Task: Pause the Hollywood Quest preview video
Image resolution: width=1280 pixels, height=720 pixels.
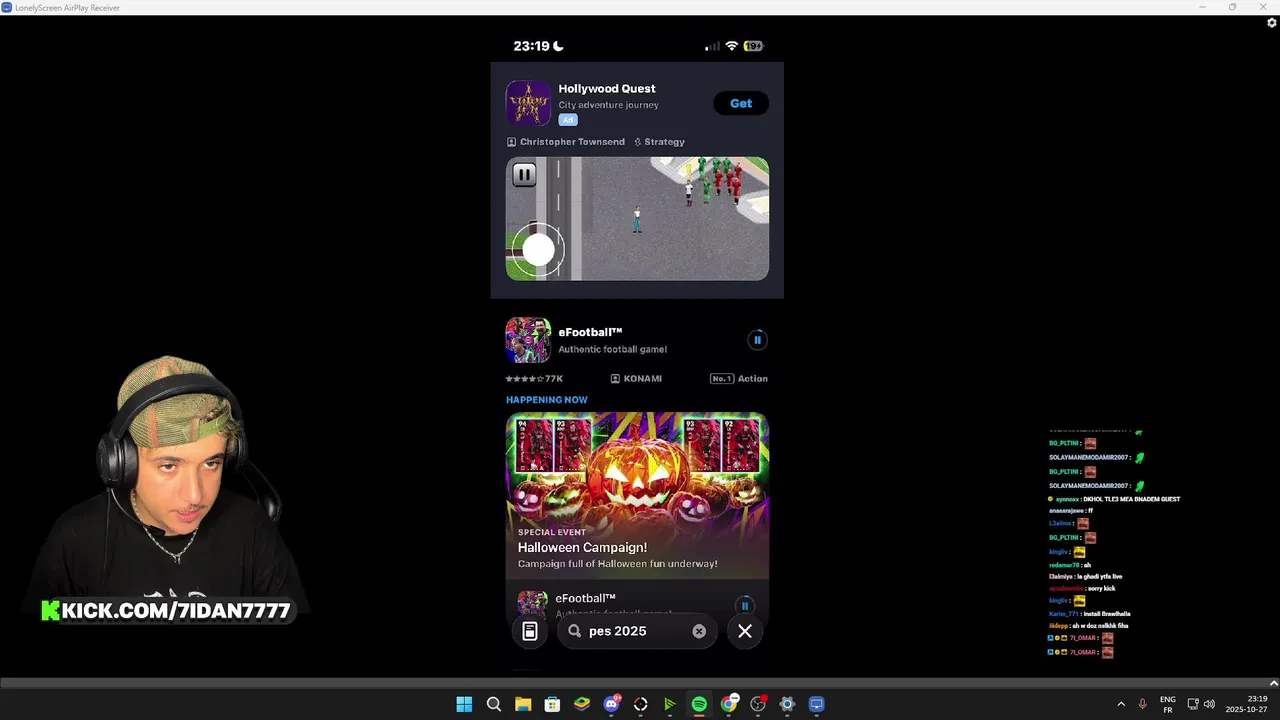Action: [x=524, y=175]
